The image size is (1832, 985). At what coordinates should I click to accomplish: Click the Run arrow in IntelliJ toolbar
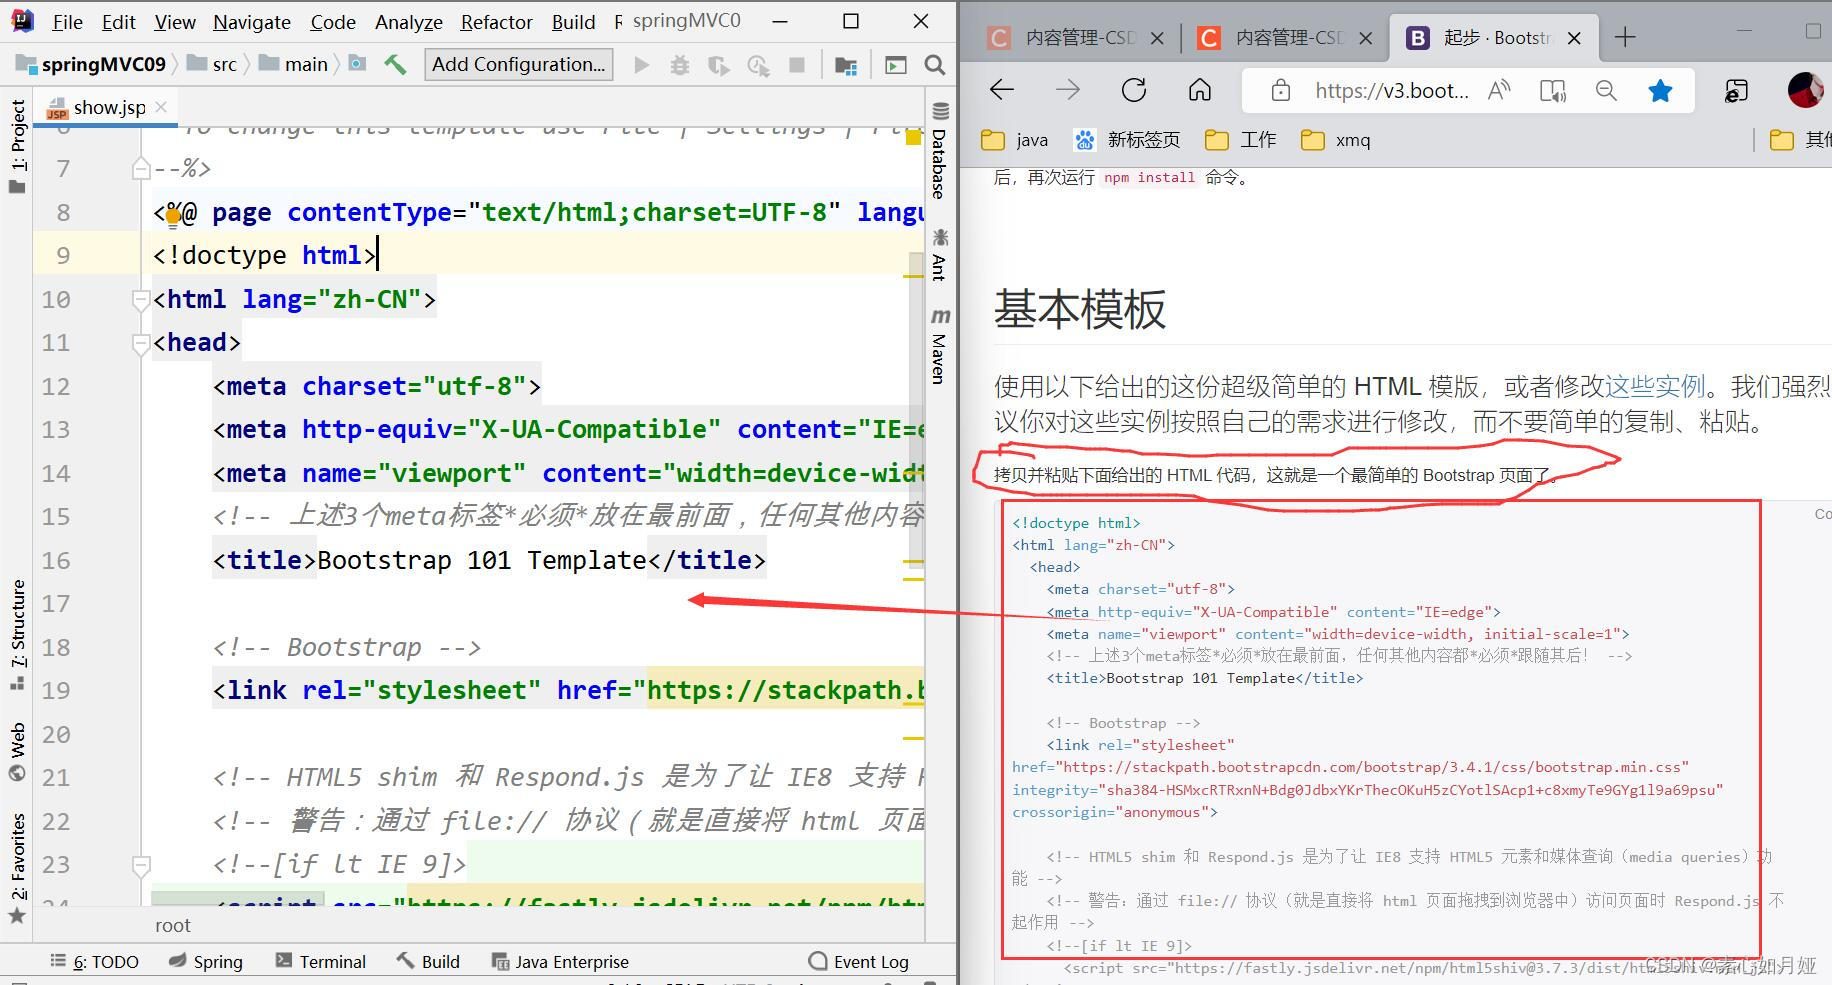642,65
